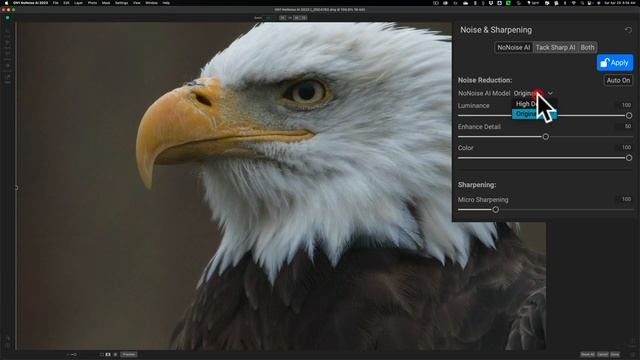Click the Color value field
The width and height of the screenshot is (640, 360).
pos(624,147)
